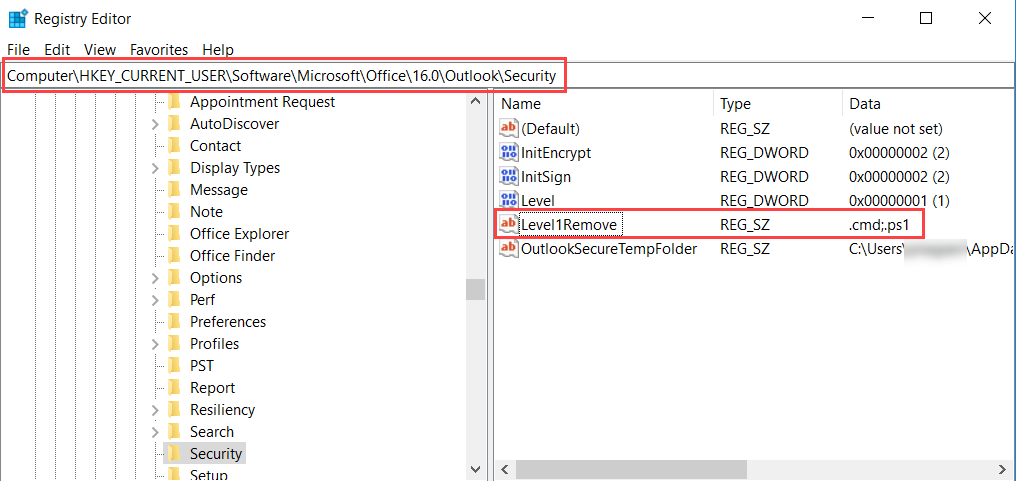Select the PST key label
The height and width of the screenshot is (481, 1016).
[202, 366]
